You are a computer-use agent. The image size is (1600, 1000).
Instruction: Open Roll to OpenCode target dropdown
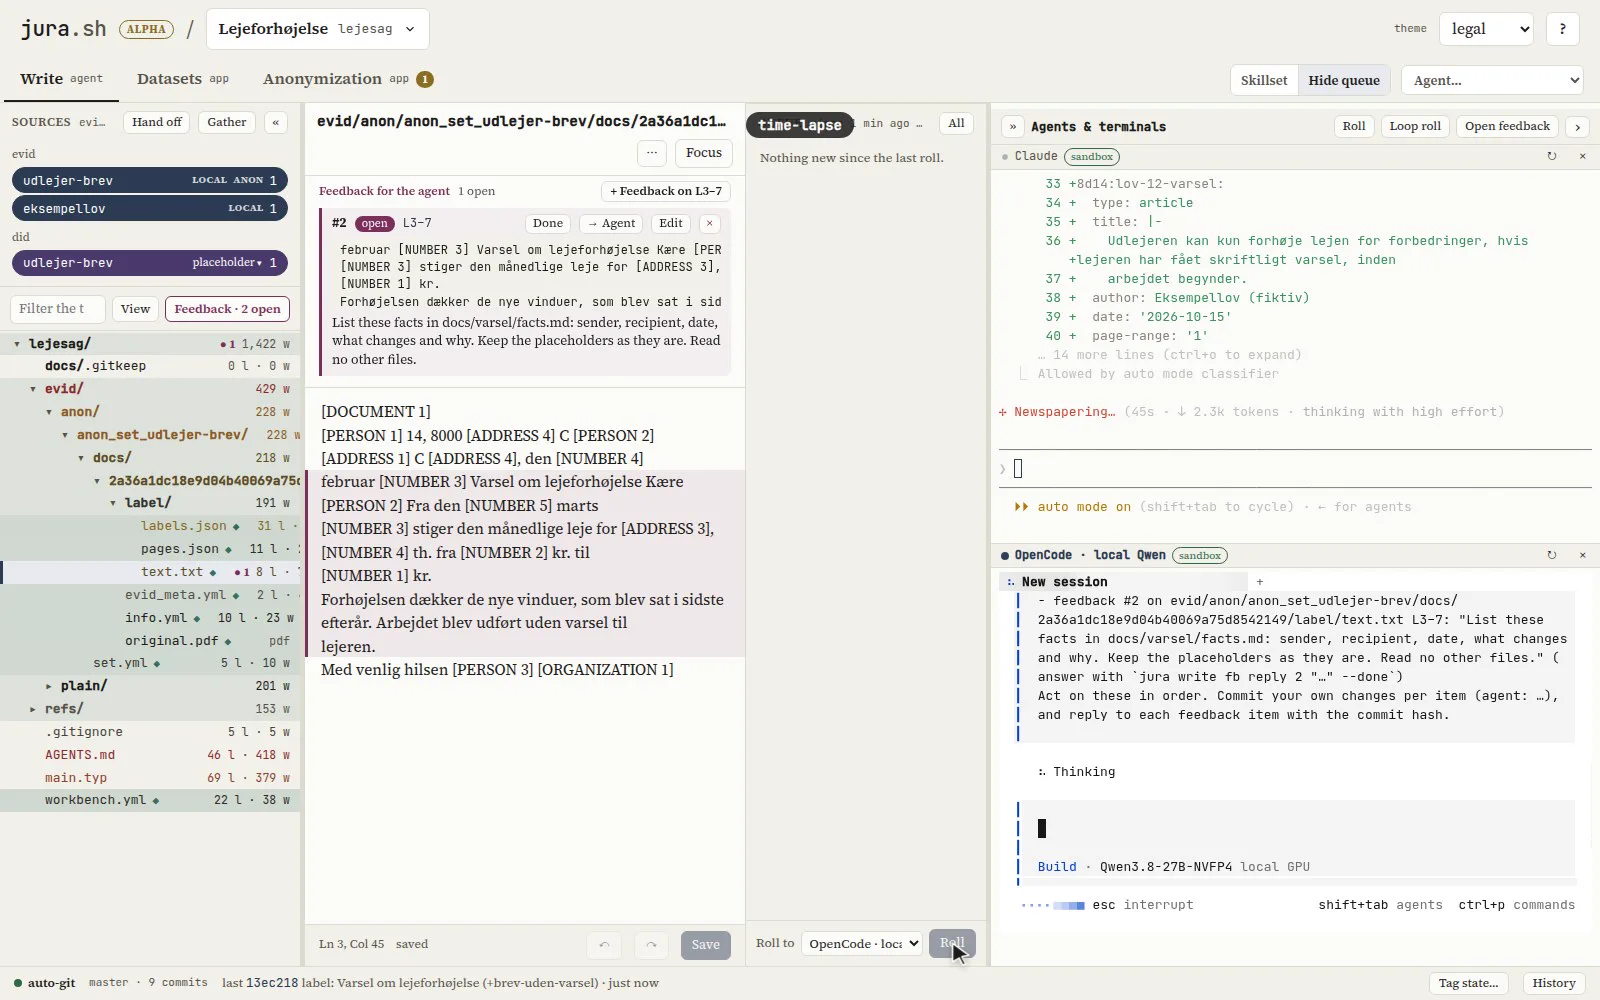tap(861, 944)
